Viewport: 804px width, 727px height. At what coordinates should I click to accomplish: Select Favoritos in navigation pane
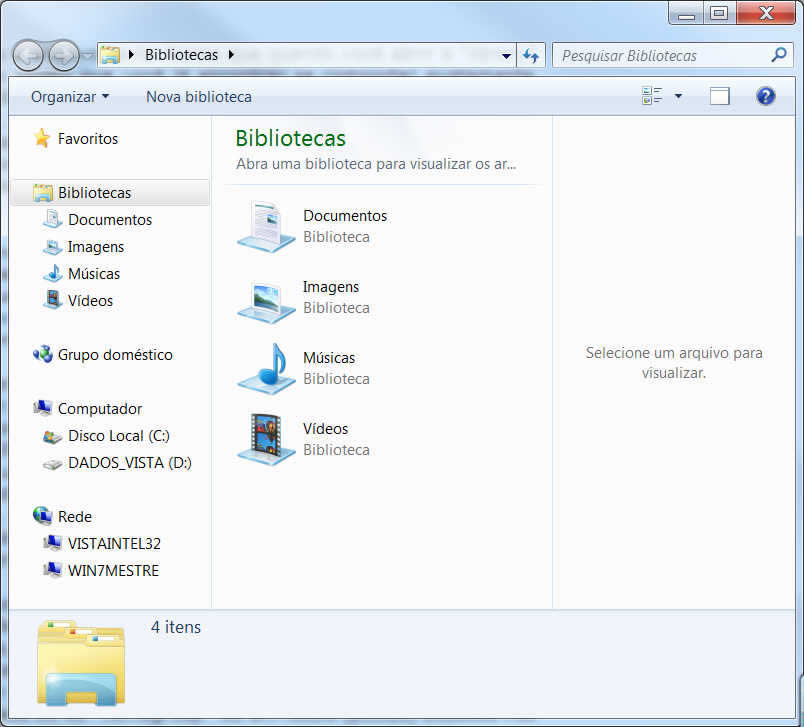pyautogui.click(x=87, y=139)
